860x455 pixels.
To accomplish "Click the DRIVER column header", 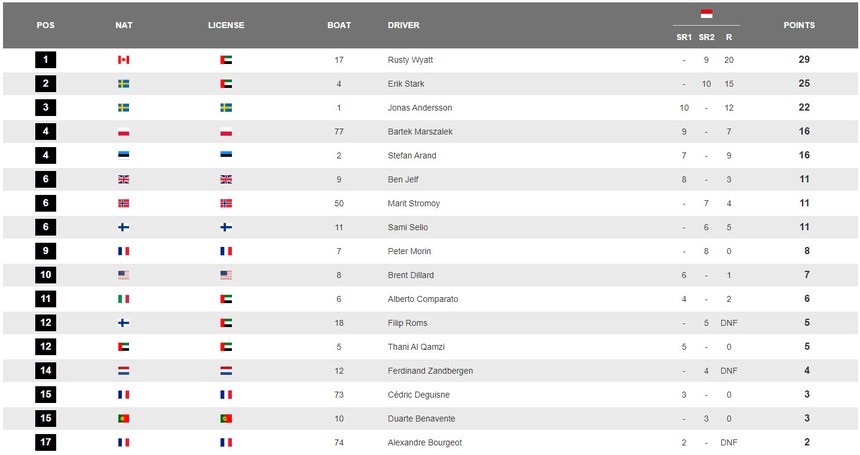I will [x=403, y=25].
